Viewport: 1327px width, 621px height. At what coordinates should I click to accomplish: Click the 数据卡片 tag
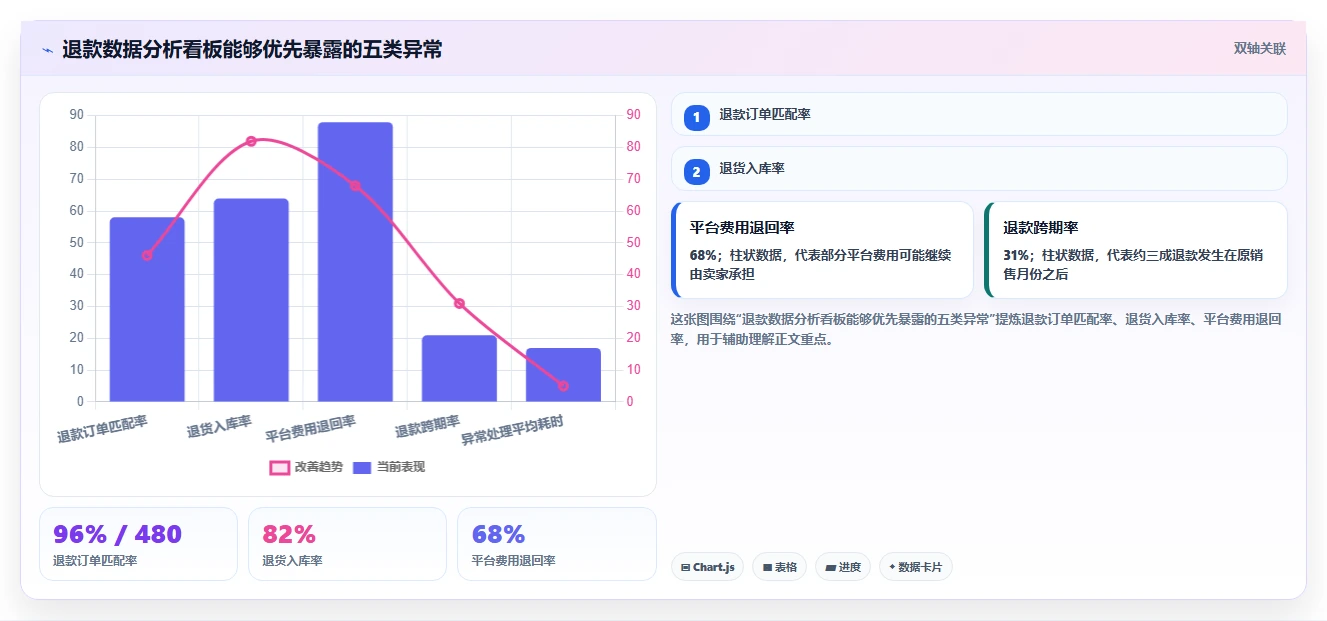(x=915, y=567)
